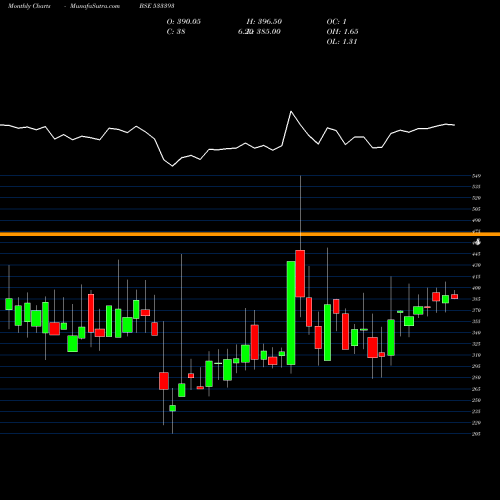Click the 280 price axis label
500x500 pixels.
[x=476, y=378]
